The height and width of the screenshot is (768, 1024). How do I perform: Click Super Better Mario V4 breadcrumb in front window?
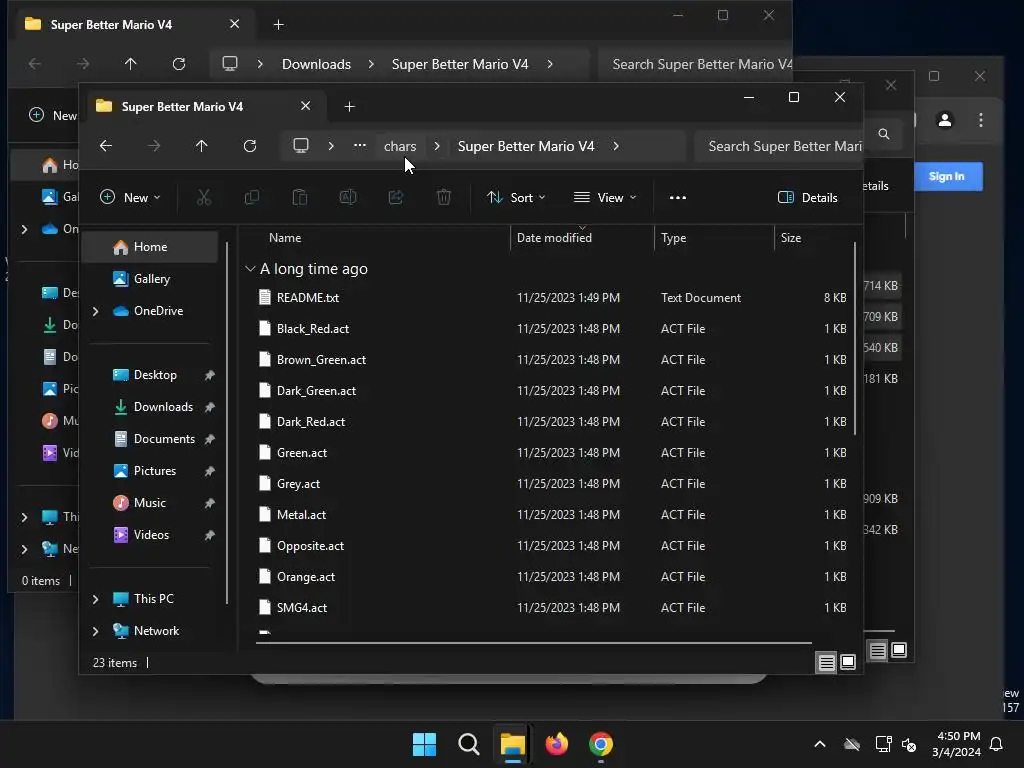pyautogui.click(x=526, y=146)
